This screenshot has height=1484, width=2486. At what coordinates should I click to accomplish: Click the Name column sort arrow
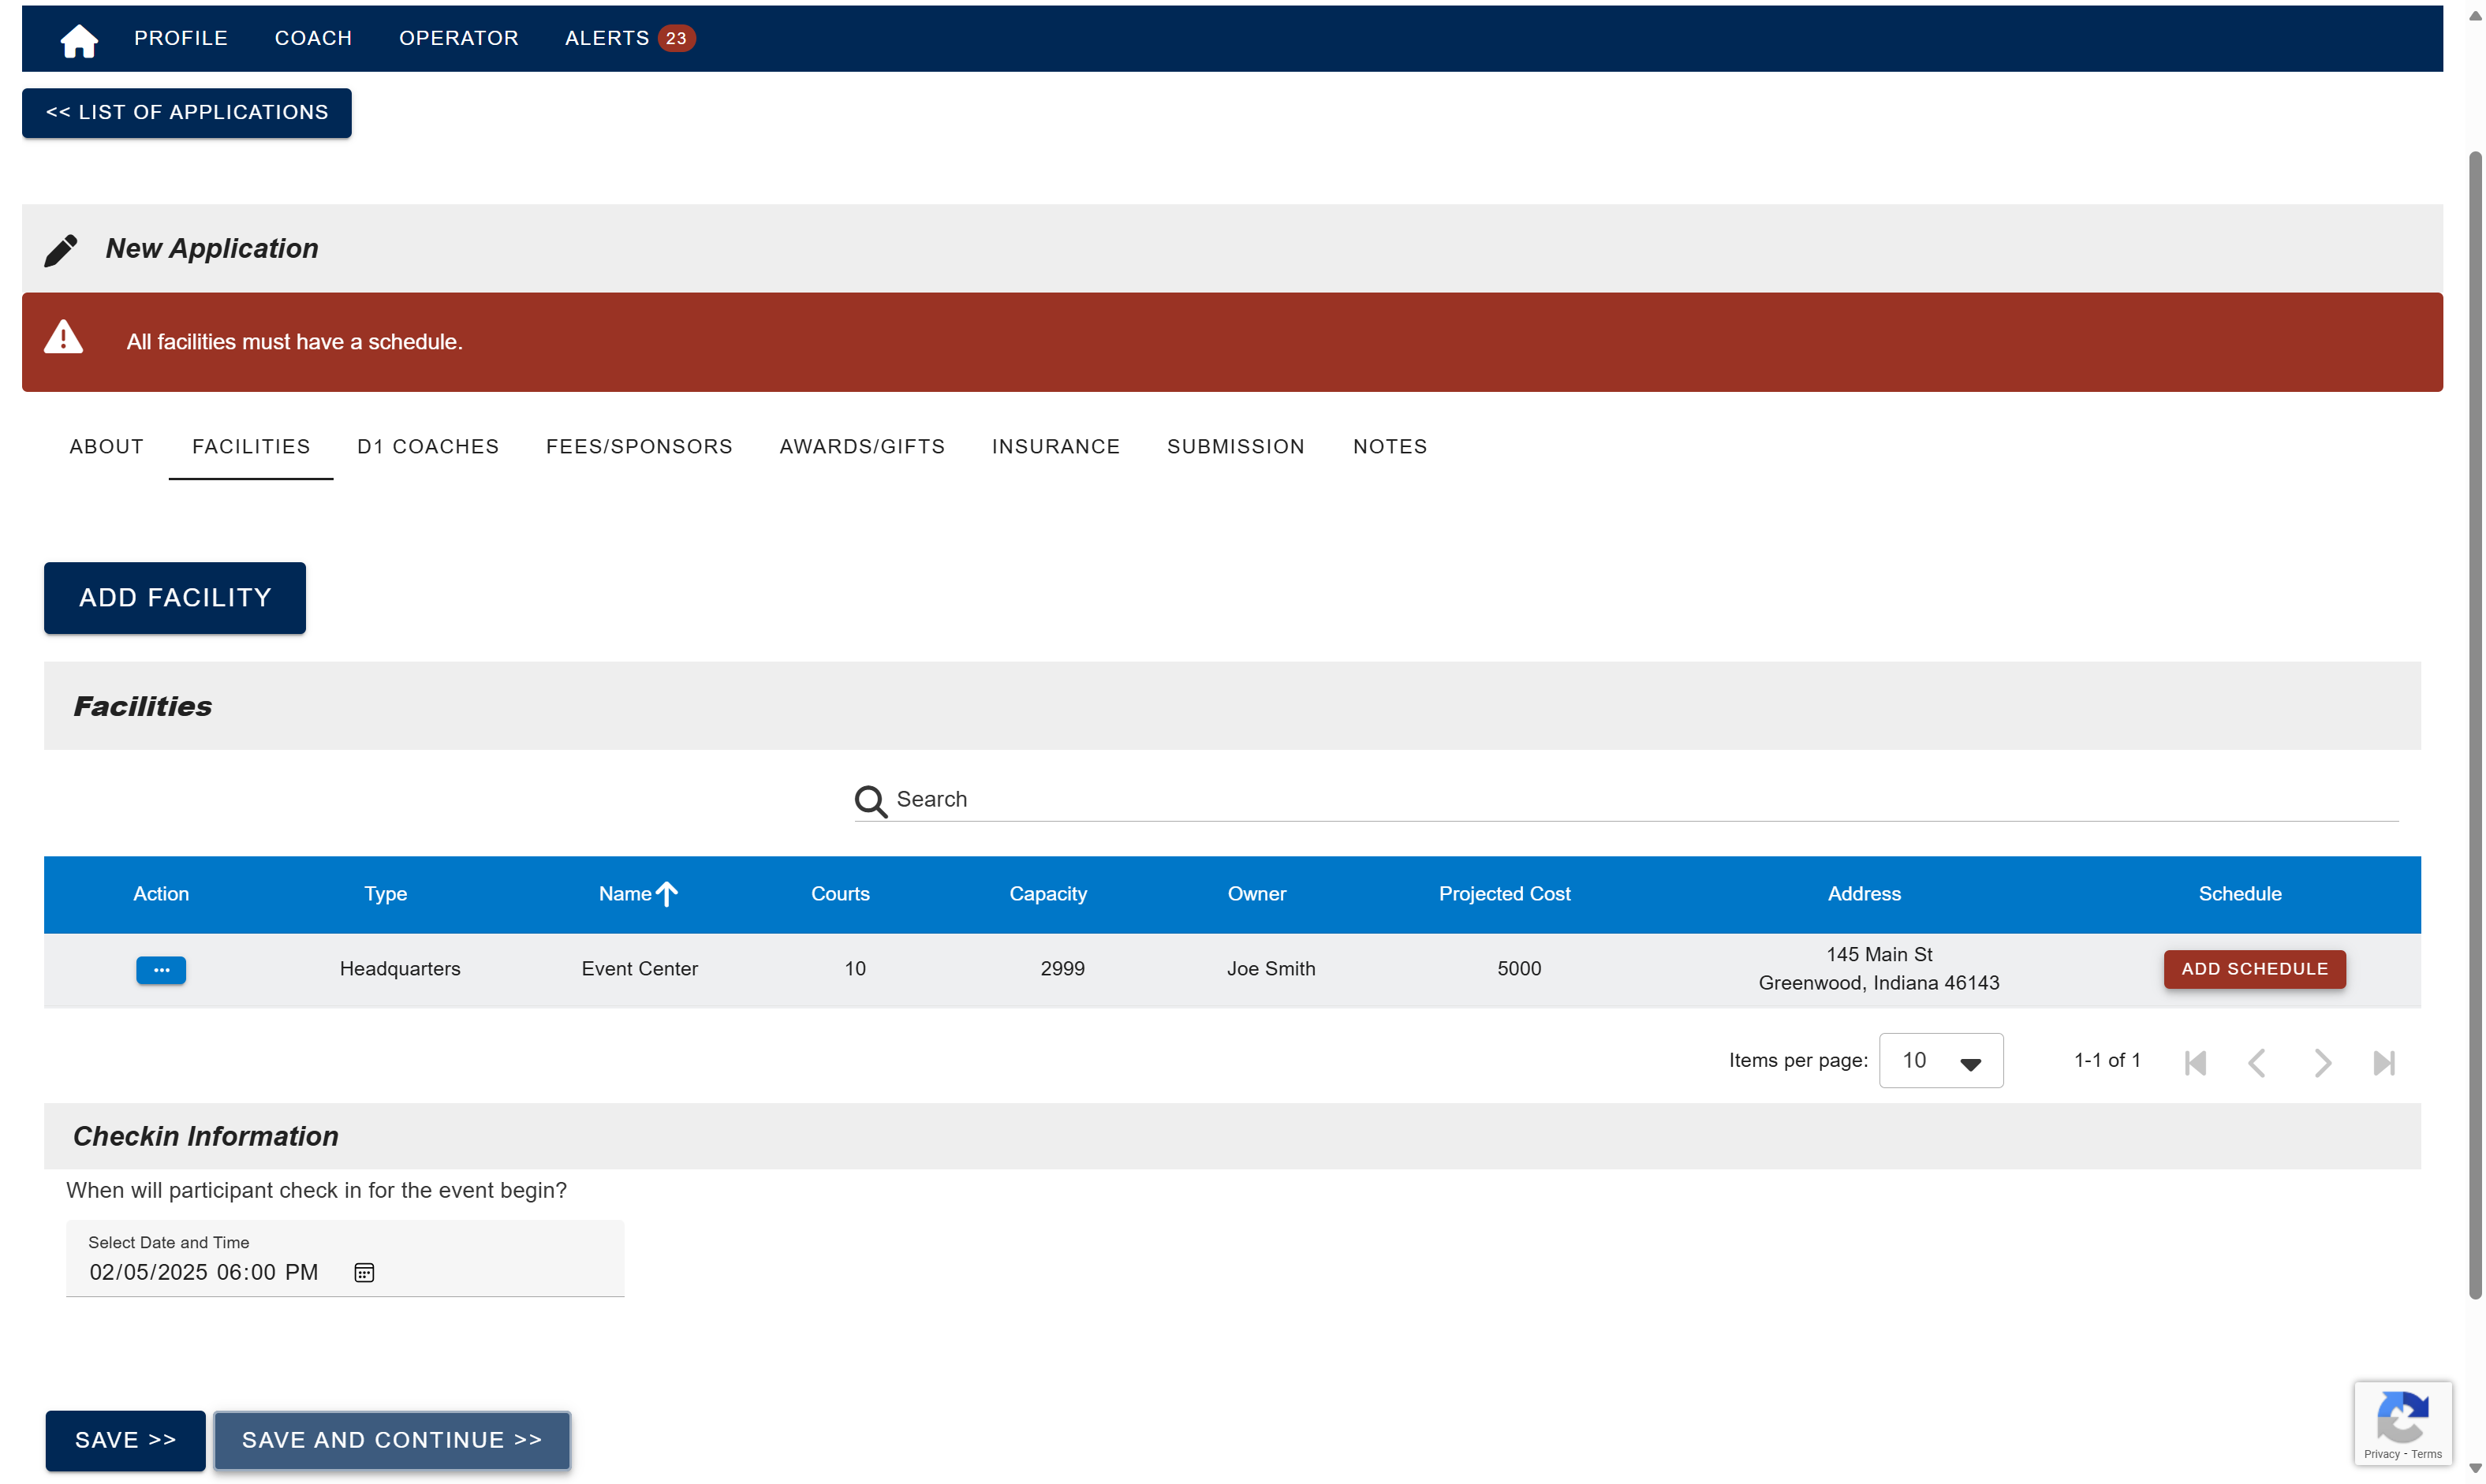pyautogui.click(x=666, y=894)
